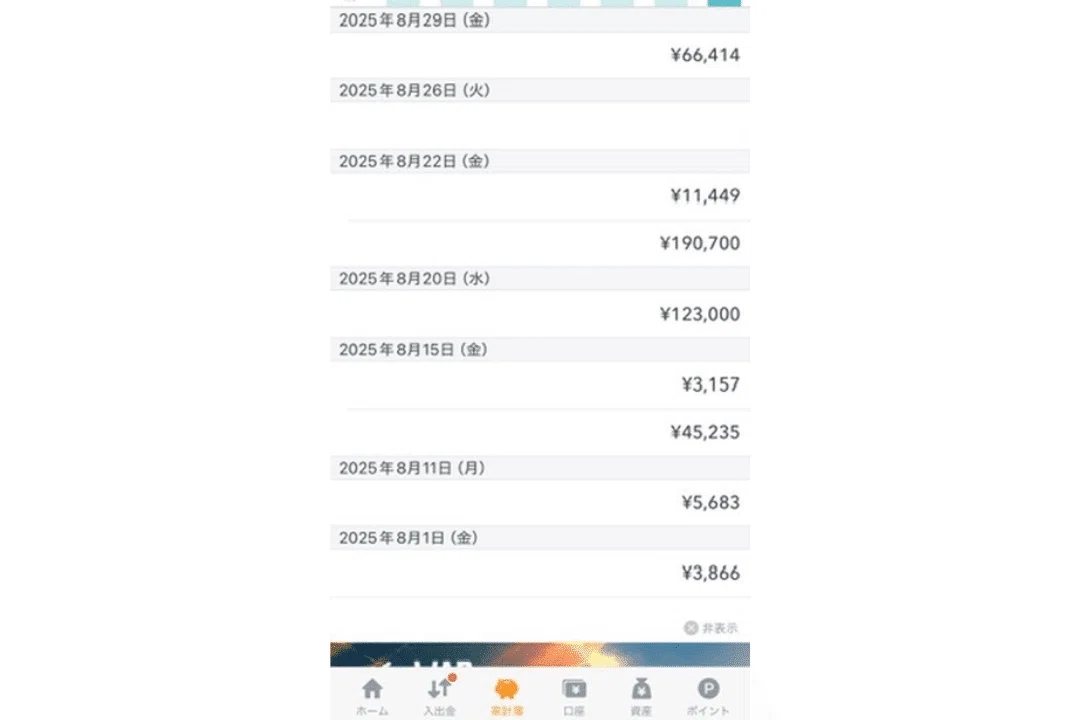Select the highlighted dark teal chart bar
1080x720 pixels.
coord(724,3)
